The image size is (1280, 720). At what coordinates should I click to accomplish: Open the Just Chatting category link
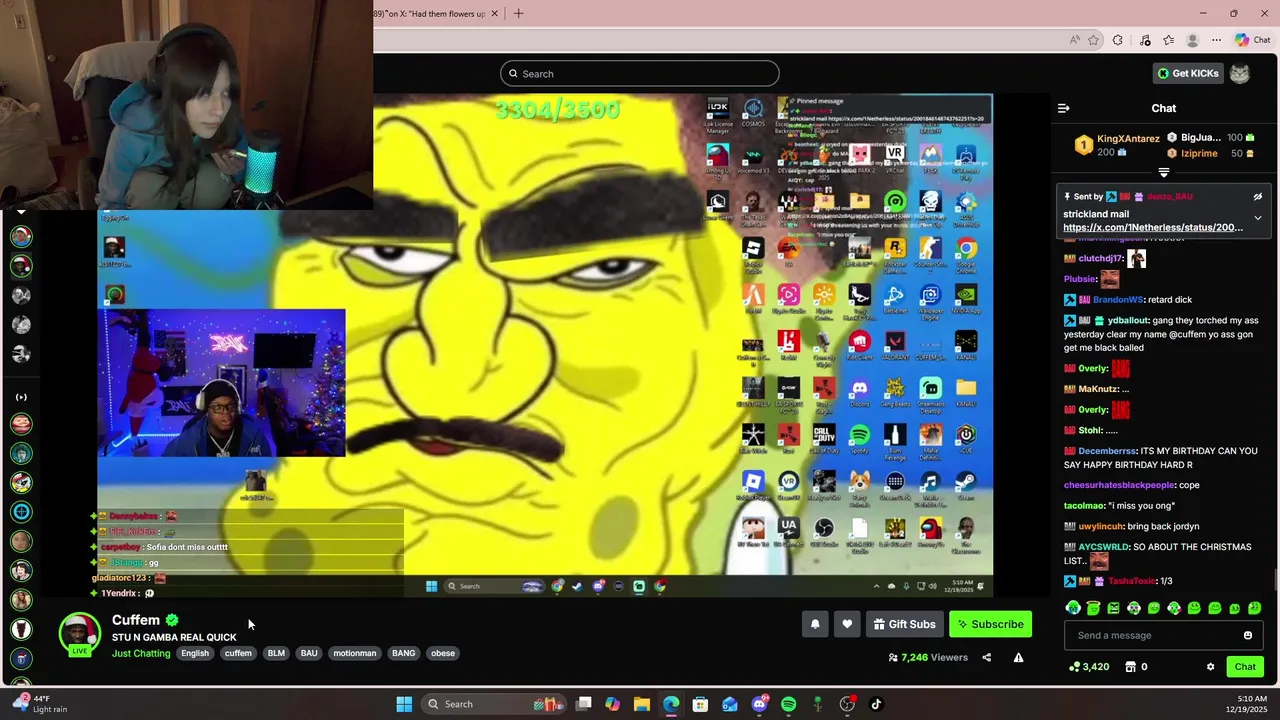click(141, 653)
